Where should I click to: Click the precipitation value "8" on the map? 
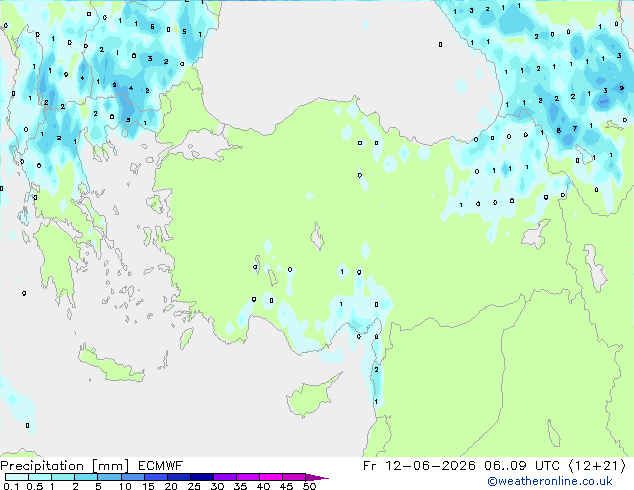click(558, 130)
